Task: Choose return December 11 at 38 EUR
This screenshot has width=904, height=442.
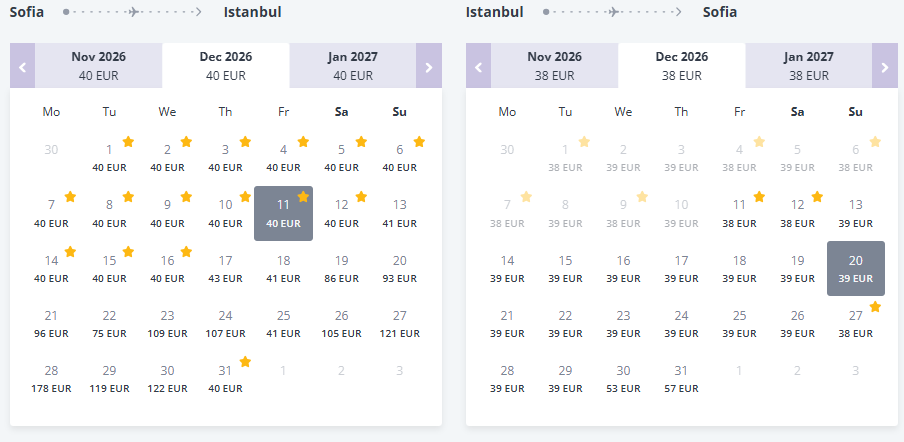Action: click(740, 213)
